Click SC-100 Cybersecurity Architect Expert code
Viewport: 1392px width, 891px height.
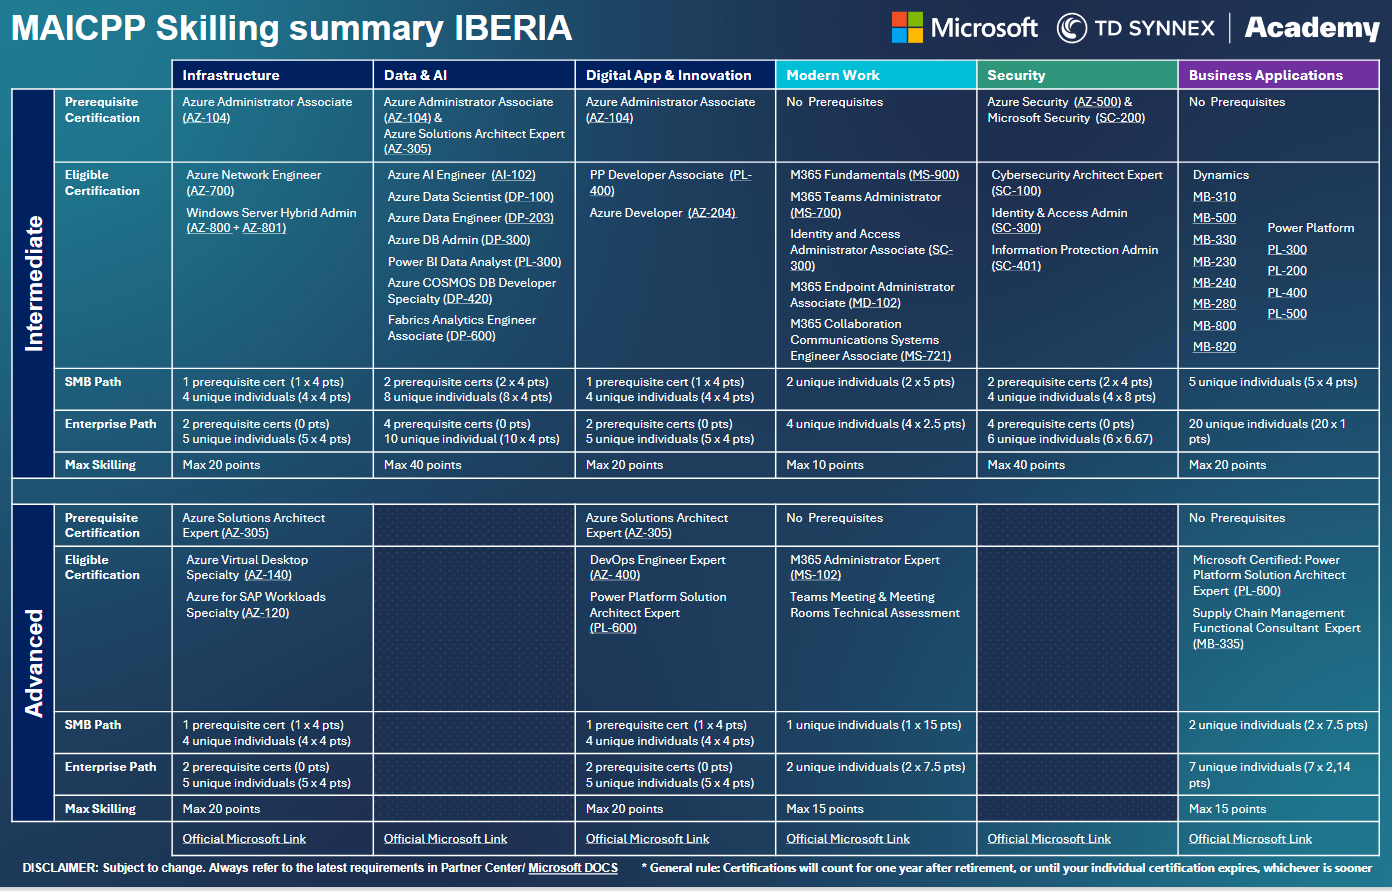click(x=1016, y=191)
